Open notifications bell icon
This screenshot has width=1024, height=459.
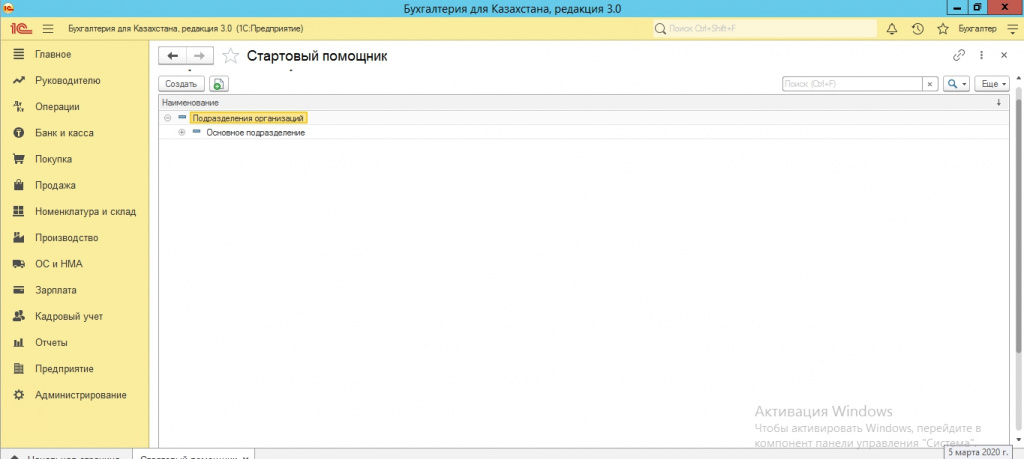pyautogui.click(x=891, y=29)
